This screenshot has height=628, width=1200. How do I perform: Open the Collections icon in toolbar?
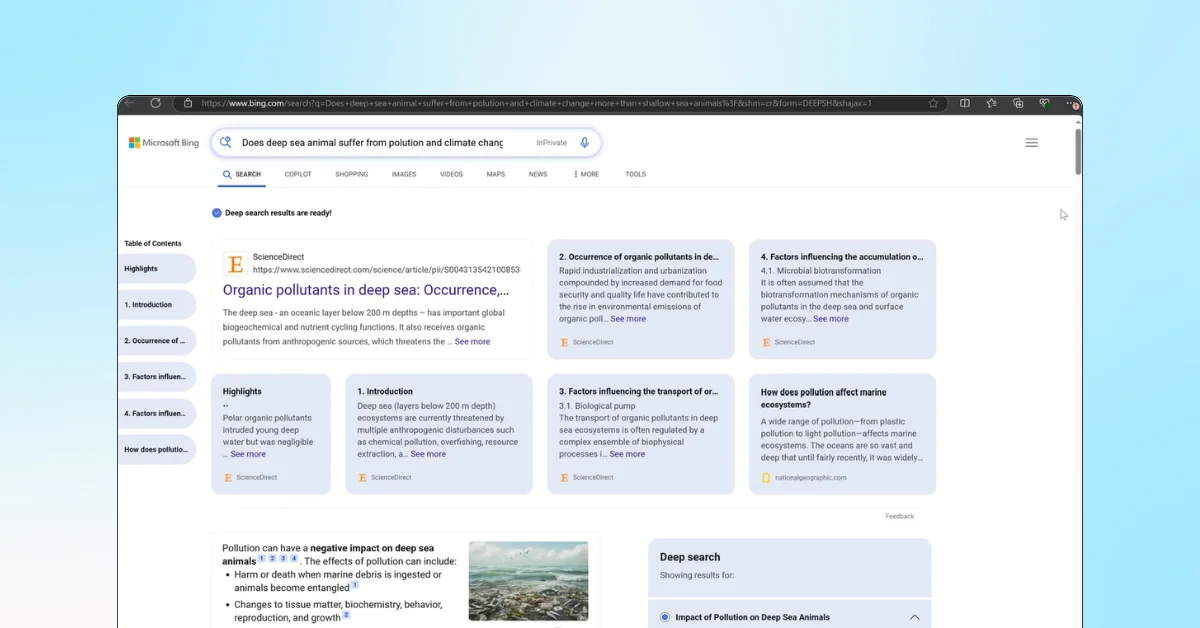coord(1018,103)
